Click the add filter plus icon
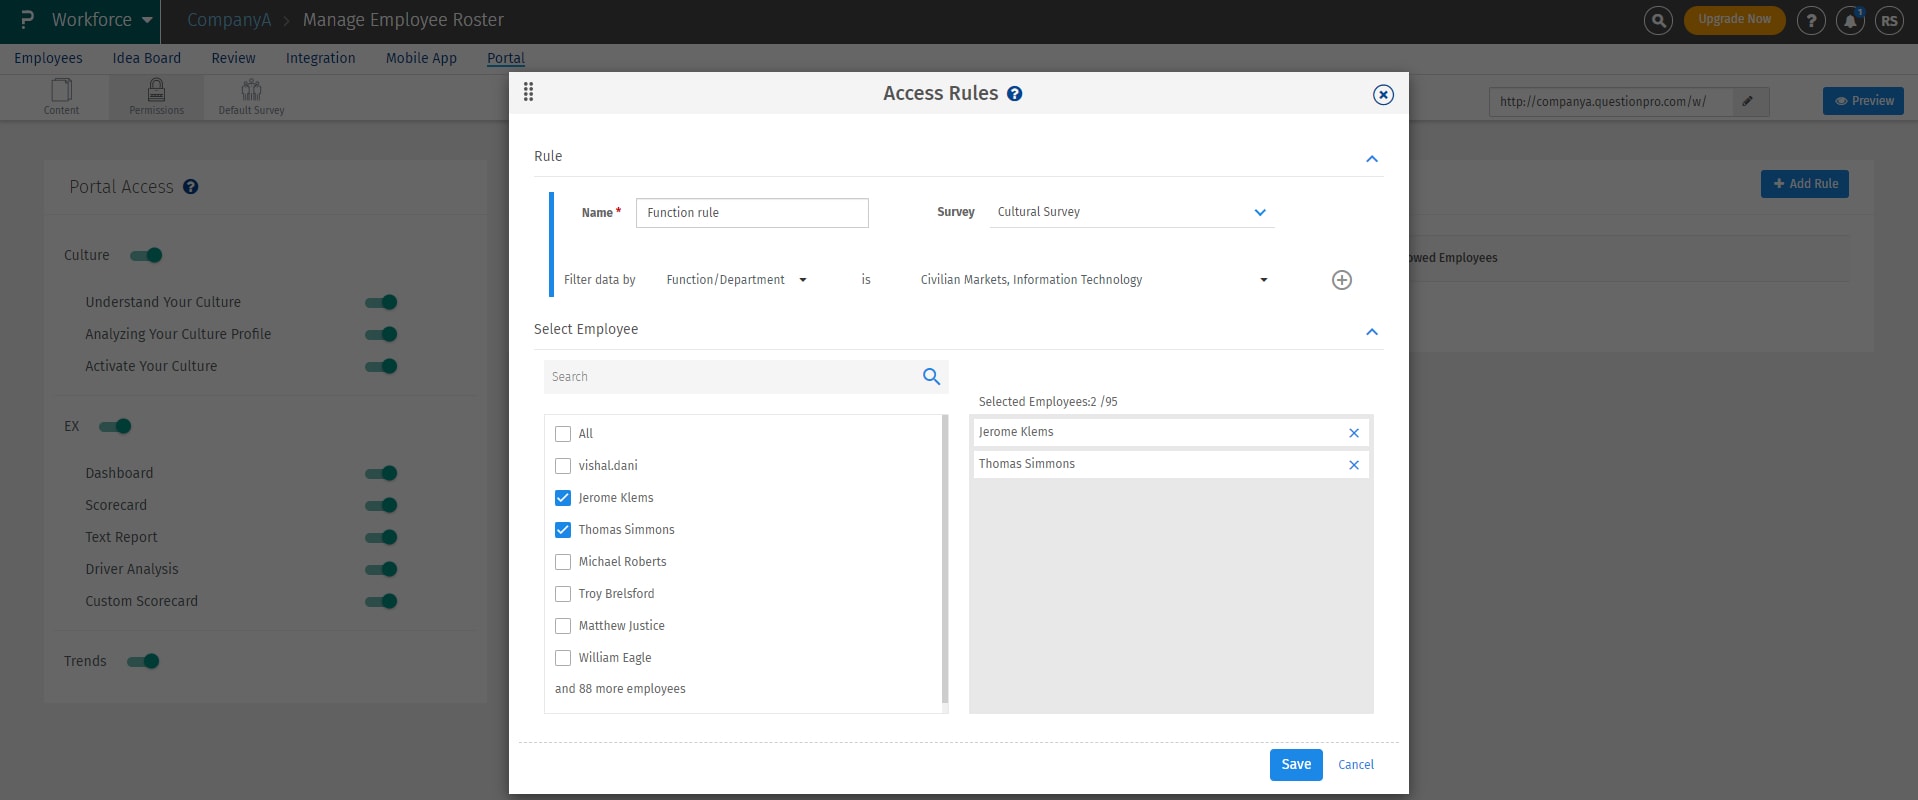The image size is (1918, 800). tap(1342, 280)
